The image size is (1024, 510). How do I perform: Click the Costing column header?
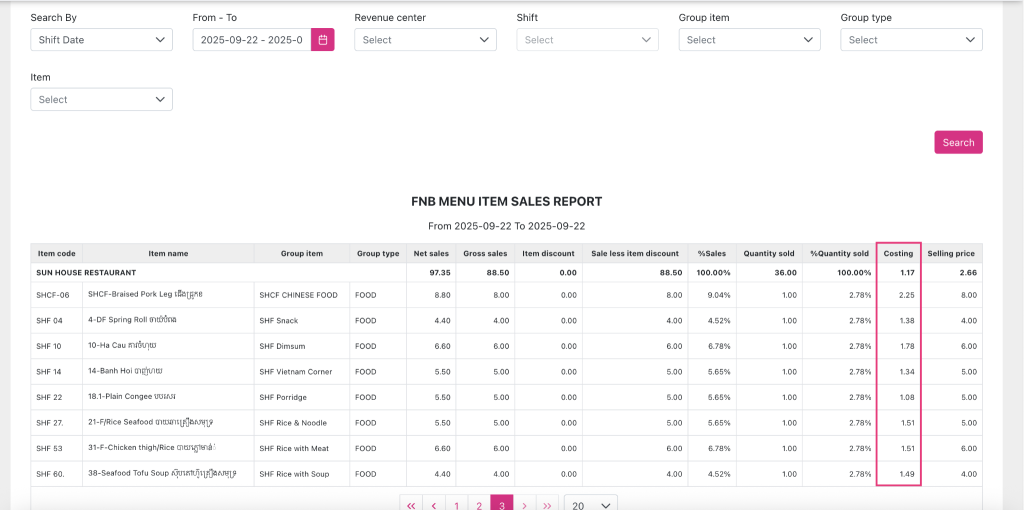click(898, 254)
